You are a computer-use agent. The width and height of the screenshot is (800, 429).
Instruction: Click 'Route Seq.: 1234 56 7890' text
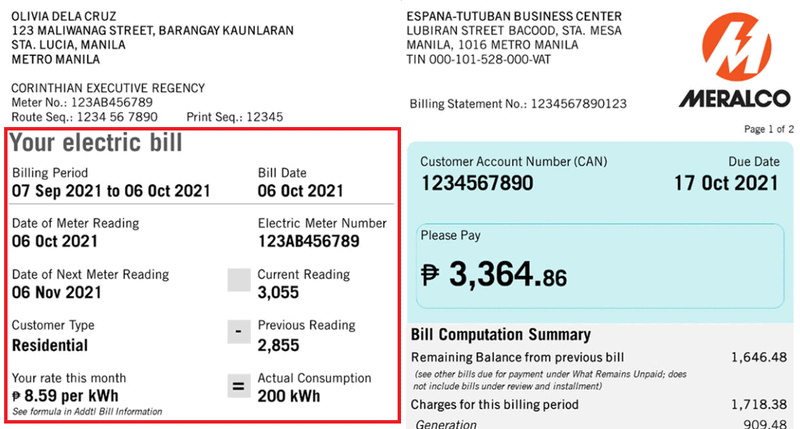click(x=85, y=117)
